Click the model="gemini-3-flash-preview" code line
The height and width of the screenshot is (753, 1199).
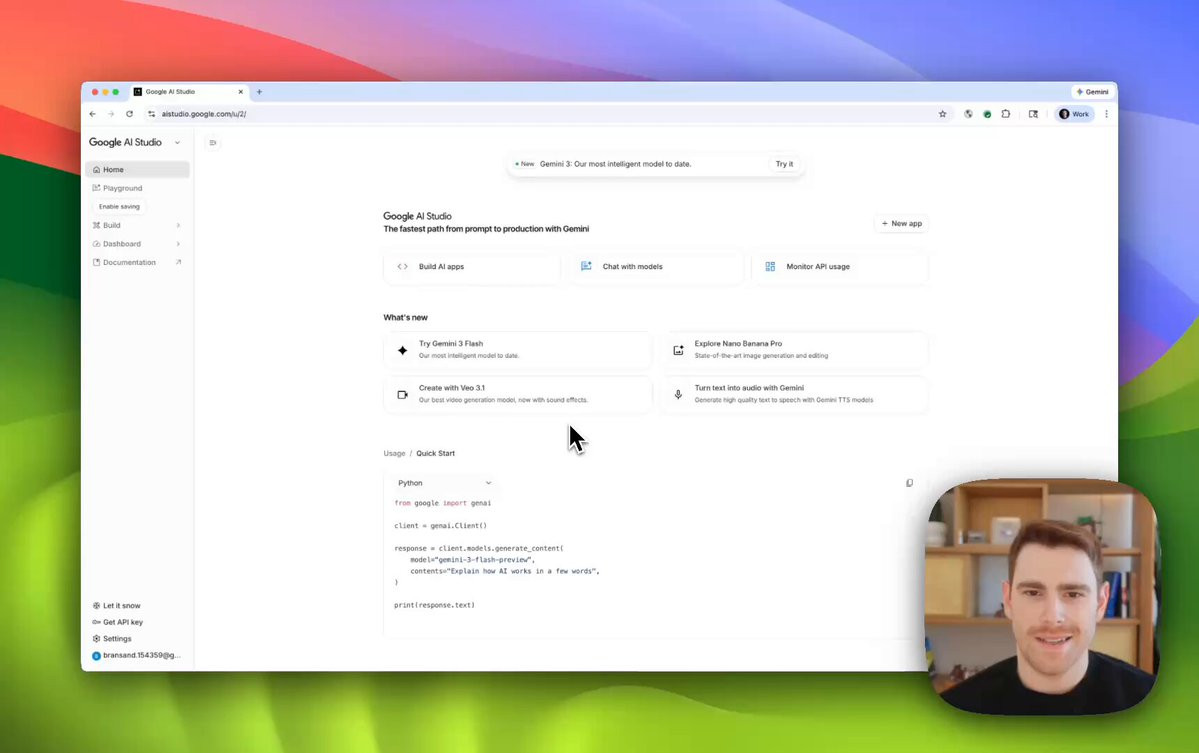pyautogui.click(x=473, y=560)
